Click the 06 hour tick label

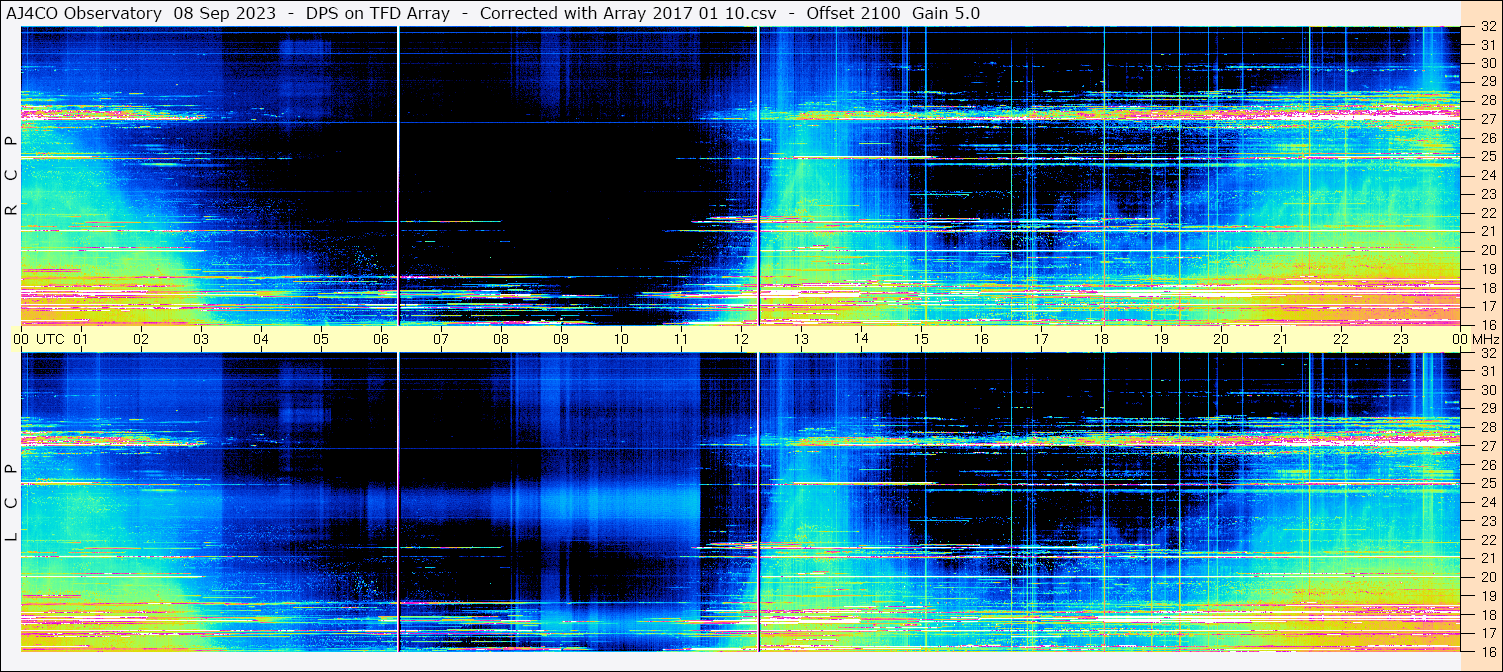(x=381, y=339)
